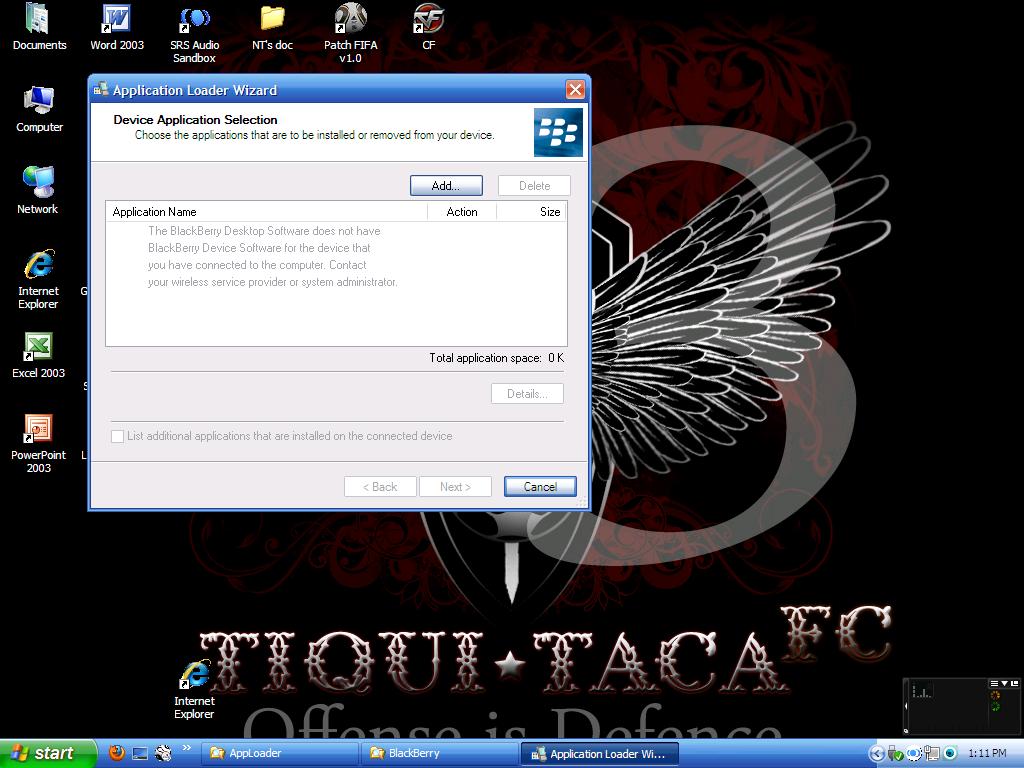Open Excel 2003 desktop shortcut

click(x=38, y=348)
